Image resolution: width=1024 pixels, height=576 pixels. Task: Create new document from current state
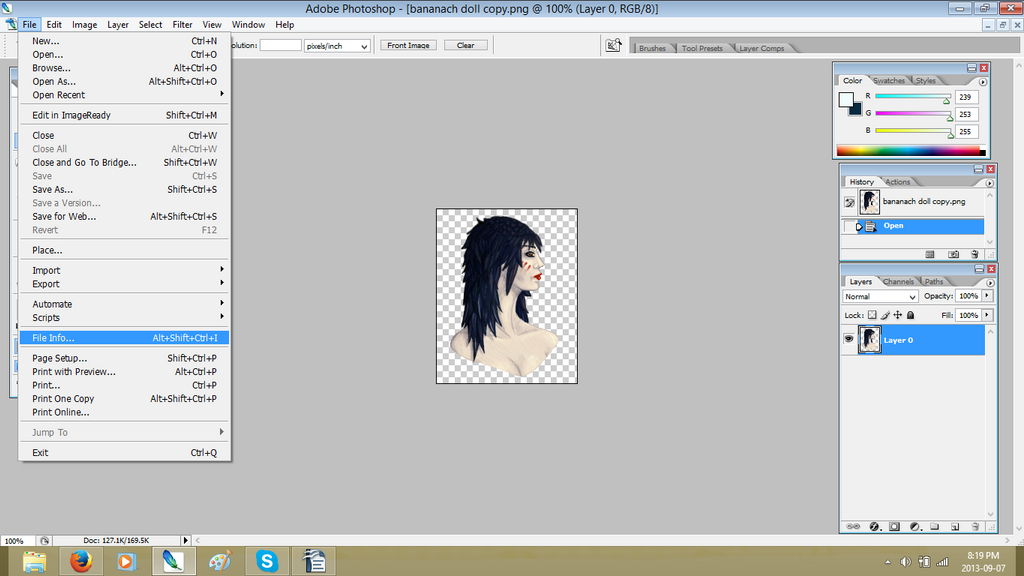930,254
